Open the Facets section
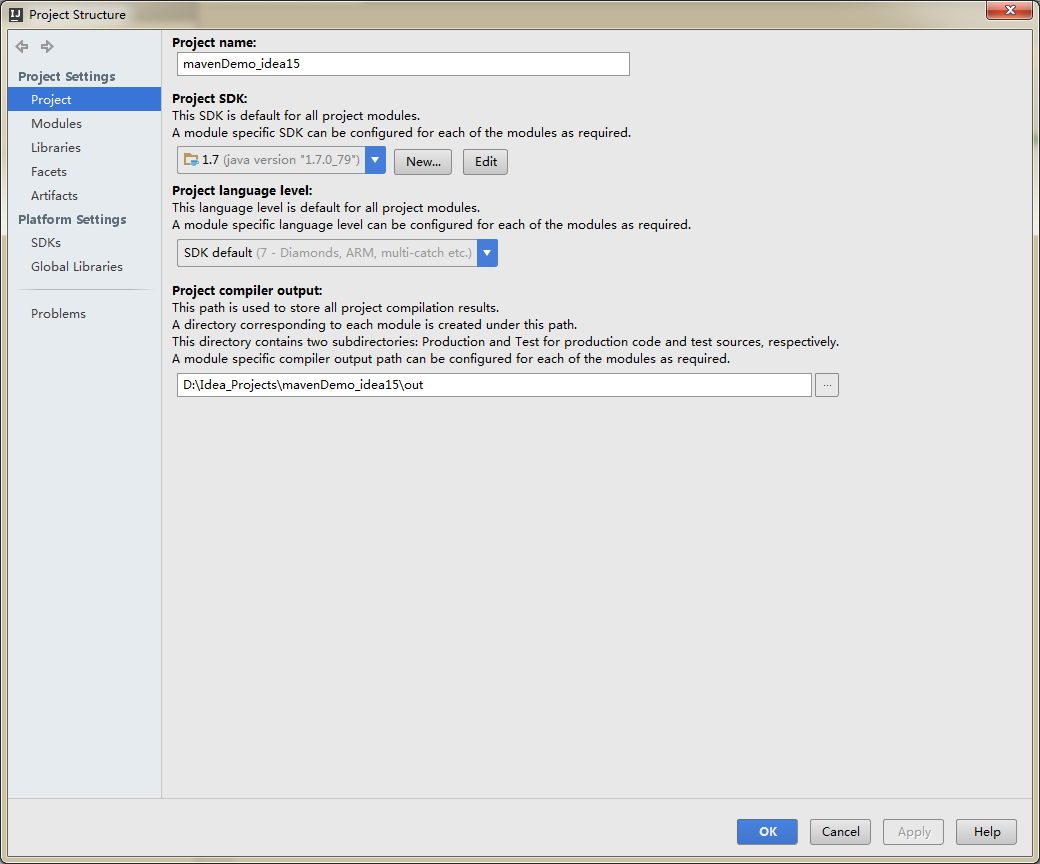1040x864 pixels. (x=48, y=171)
